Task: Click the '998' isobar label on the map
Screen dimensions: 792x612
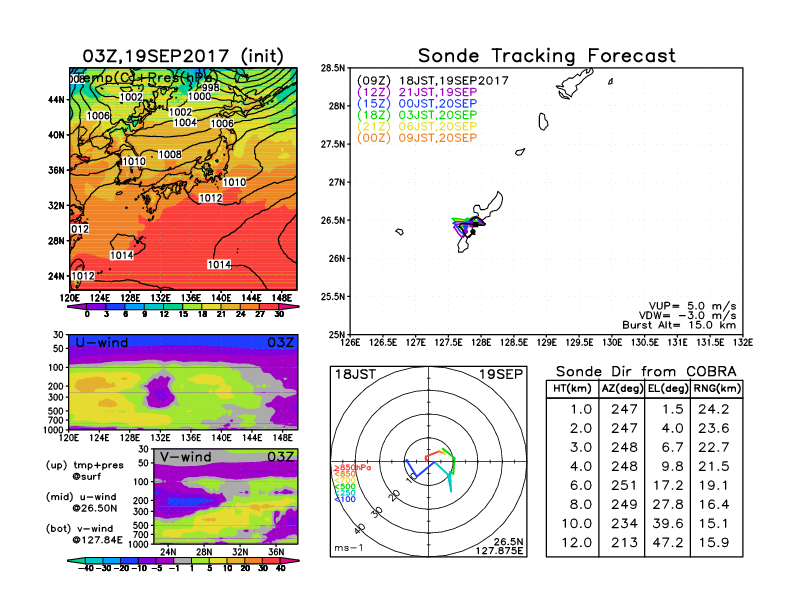Action: (x=211, y=87)
